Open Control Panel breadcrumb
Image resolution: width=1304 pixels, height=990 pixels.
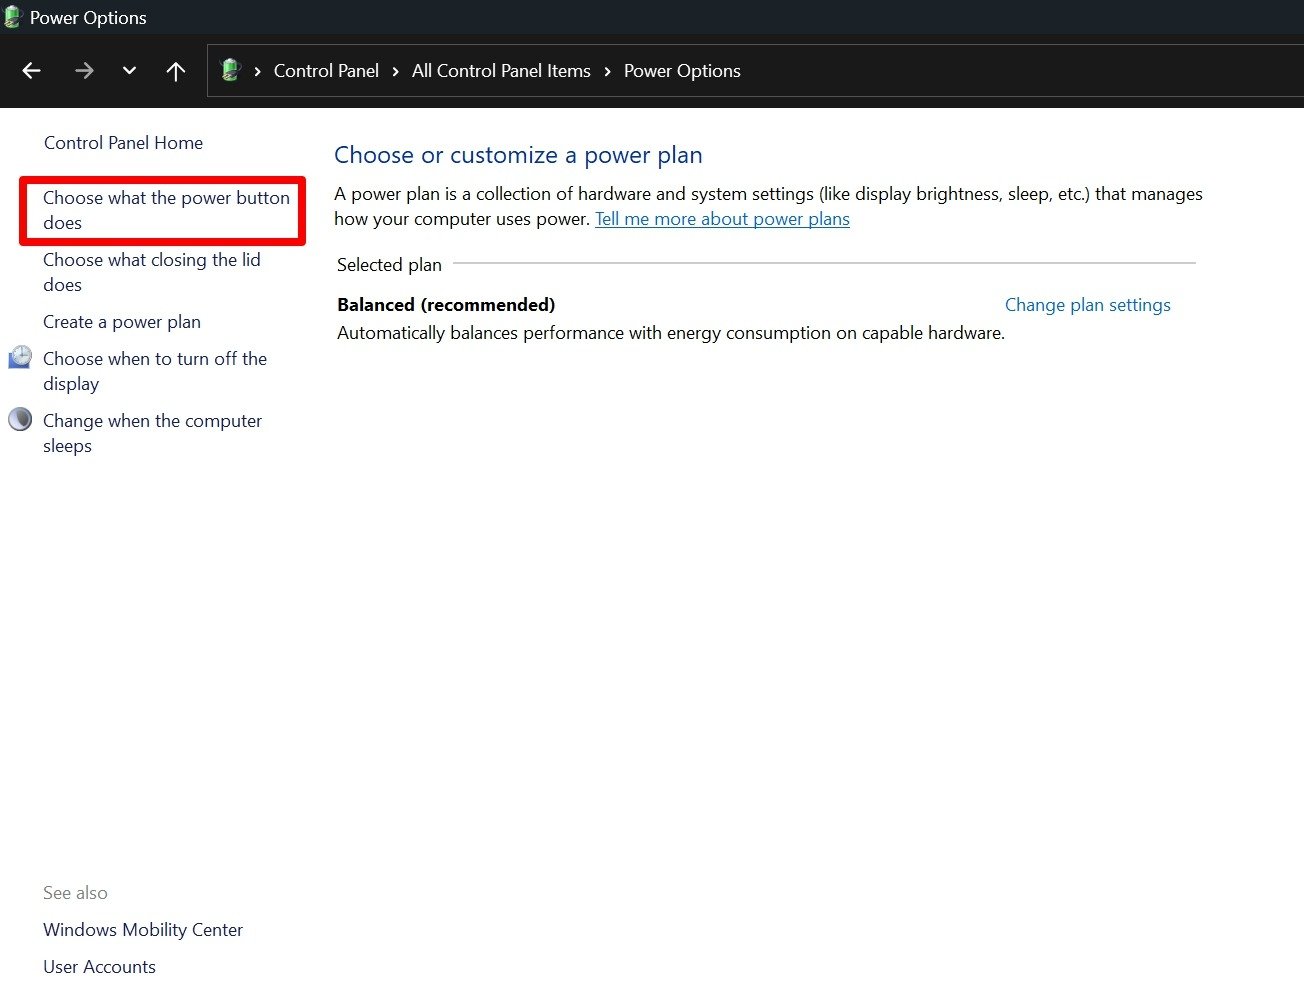pos(326,71)
